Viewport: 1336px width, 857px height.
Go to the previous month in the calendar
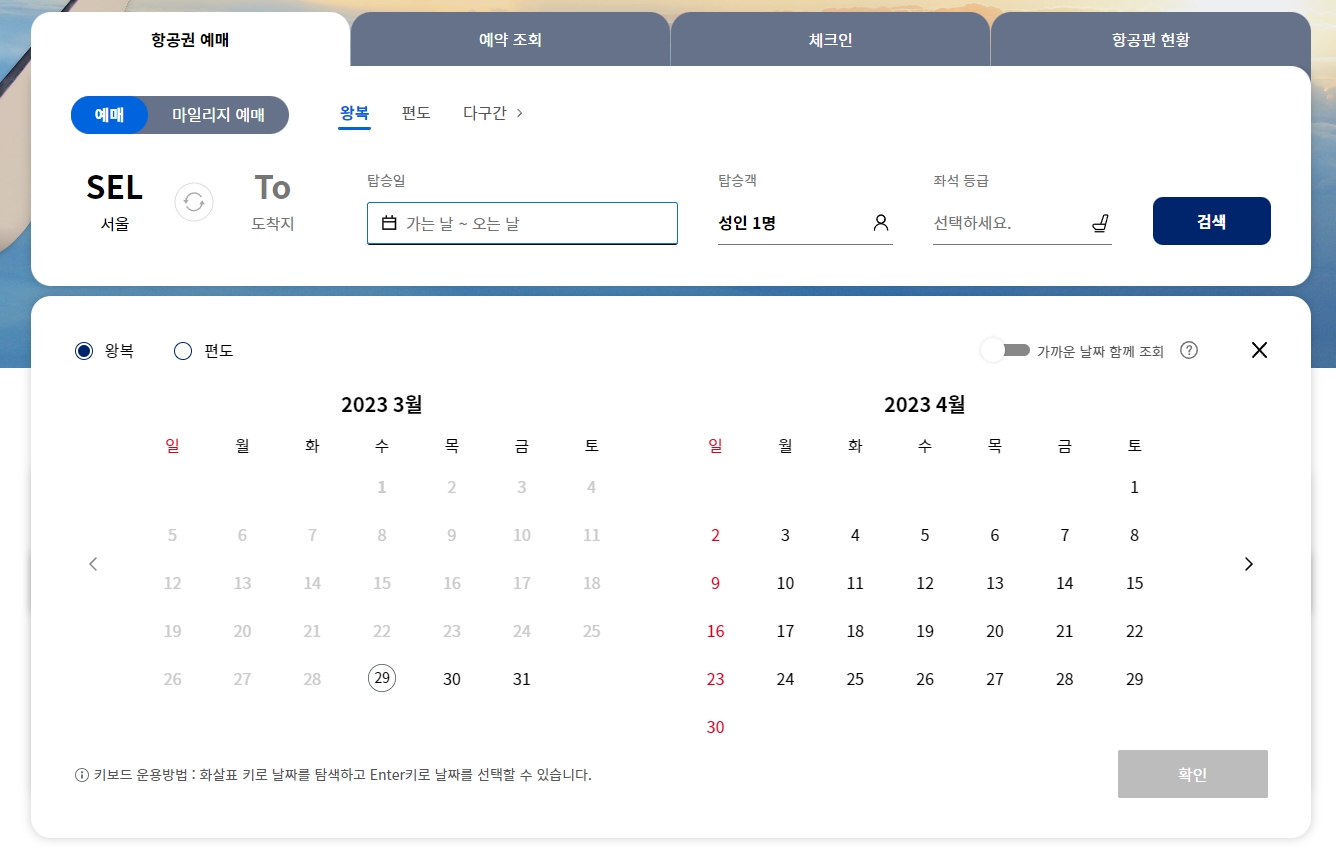point(93,563)
